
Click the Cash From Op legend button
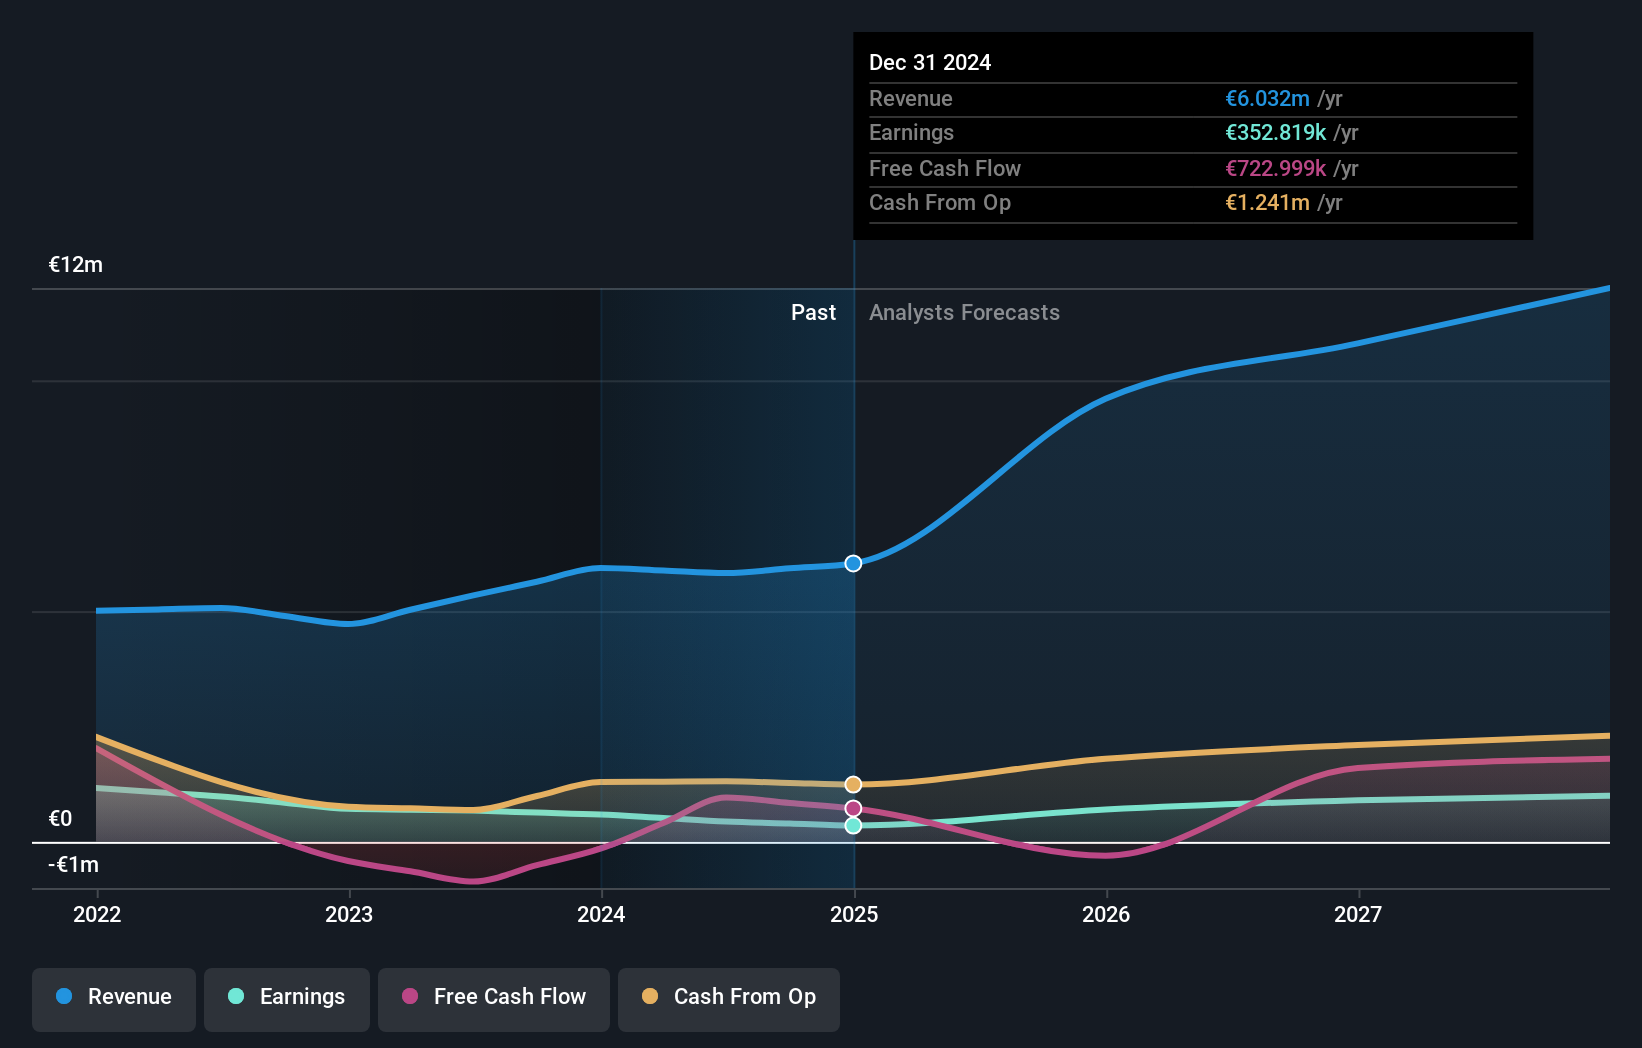729,997
